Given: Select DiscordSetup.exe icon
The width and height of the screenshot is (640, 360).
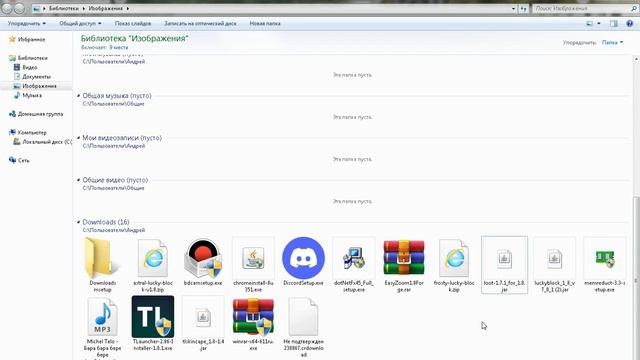Looking at the screenshot, I should (x=303, y=258).
